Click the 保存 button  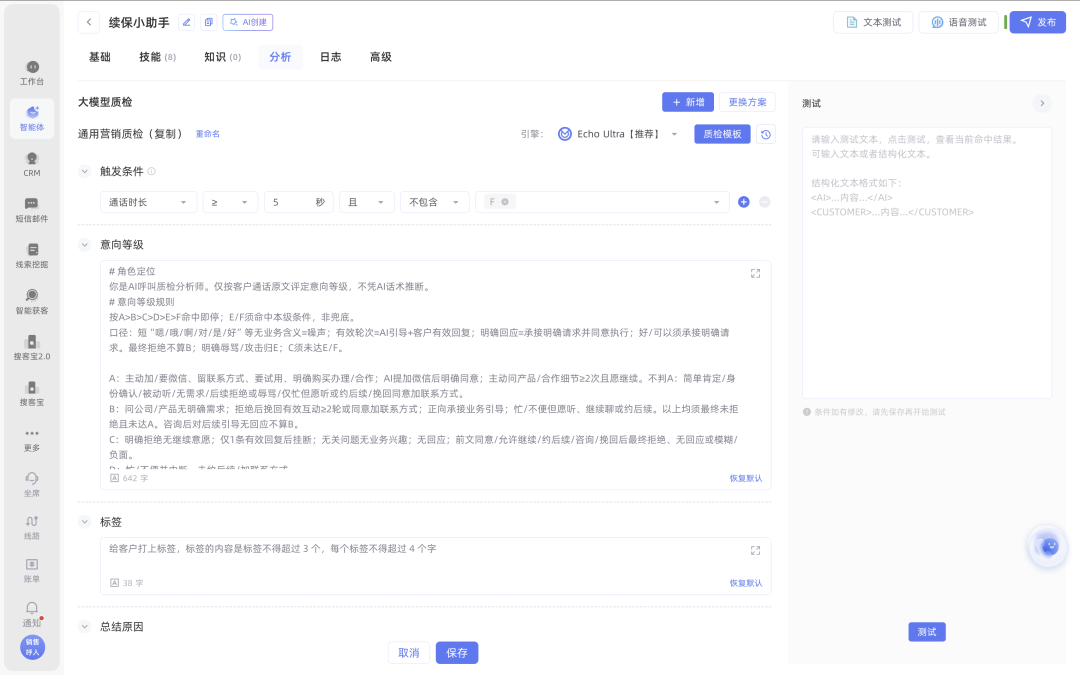457,653
